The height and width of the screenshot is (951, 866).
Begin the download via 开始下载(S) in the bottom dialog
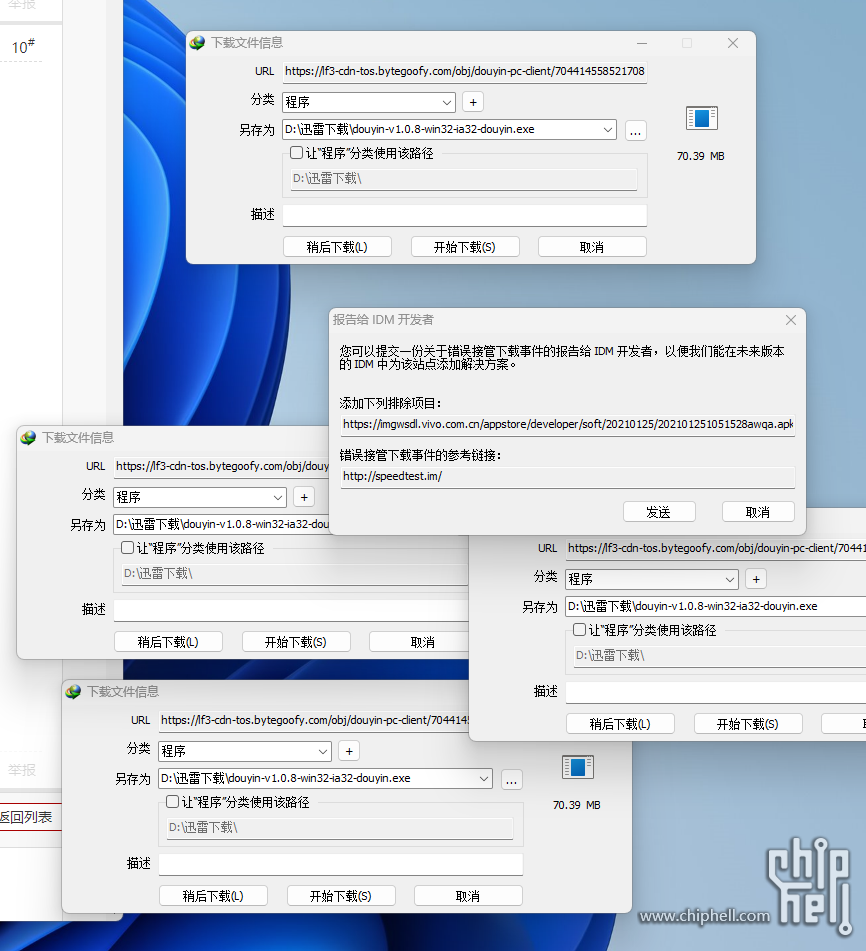click(x=341, y=896)
